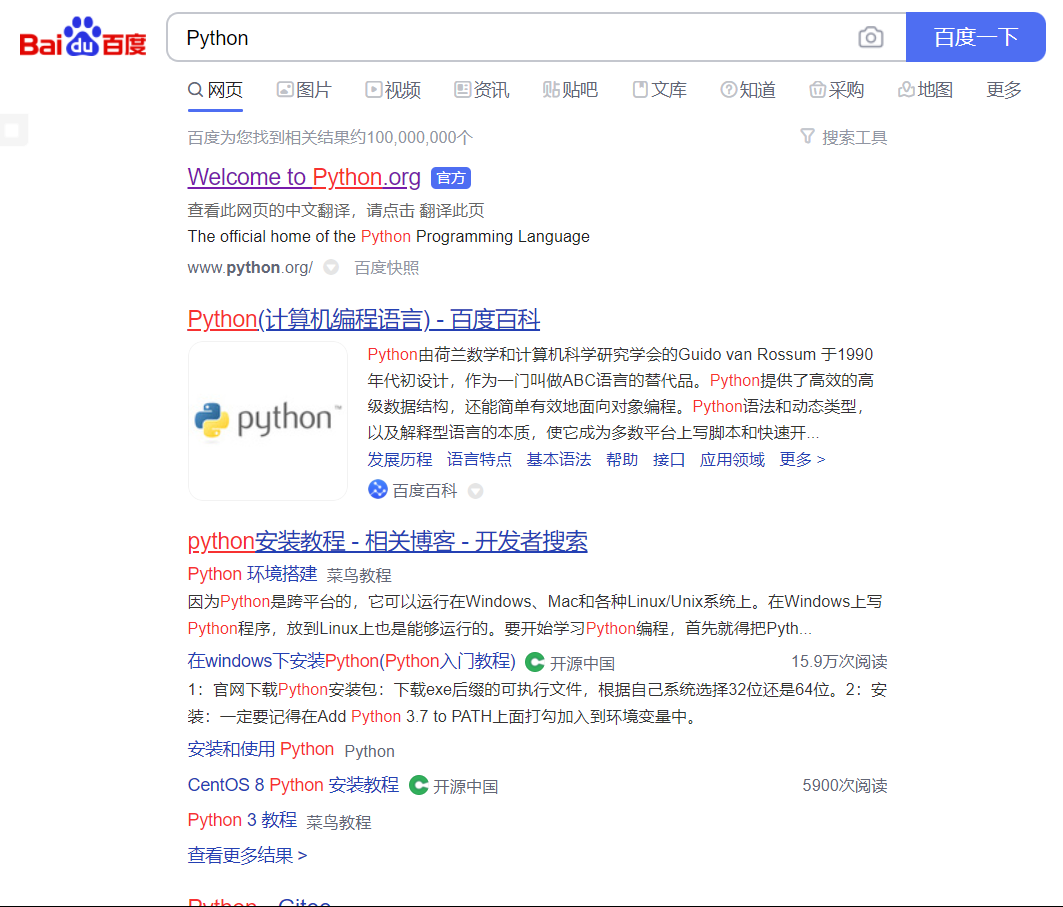Viewport: 1063px width, 907px height.
Task: Open Welcome to Python.org result
Action: pyautogui.click(x=304, y=177)
